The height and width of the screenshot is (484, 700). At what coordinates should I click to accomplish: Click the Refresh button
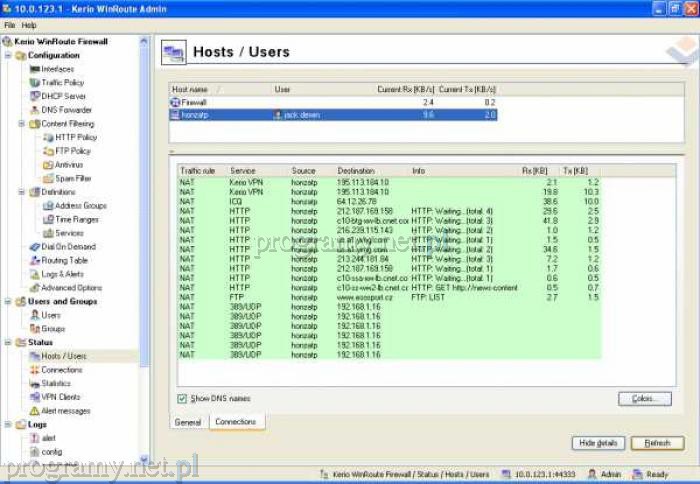click(657, 443)
